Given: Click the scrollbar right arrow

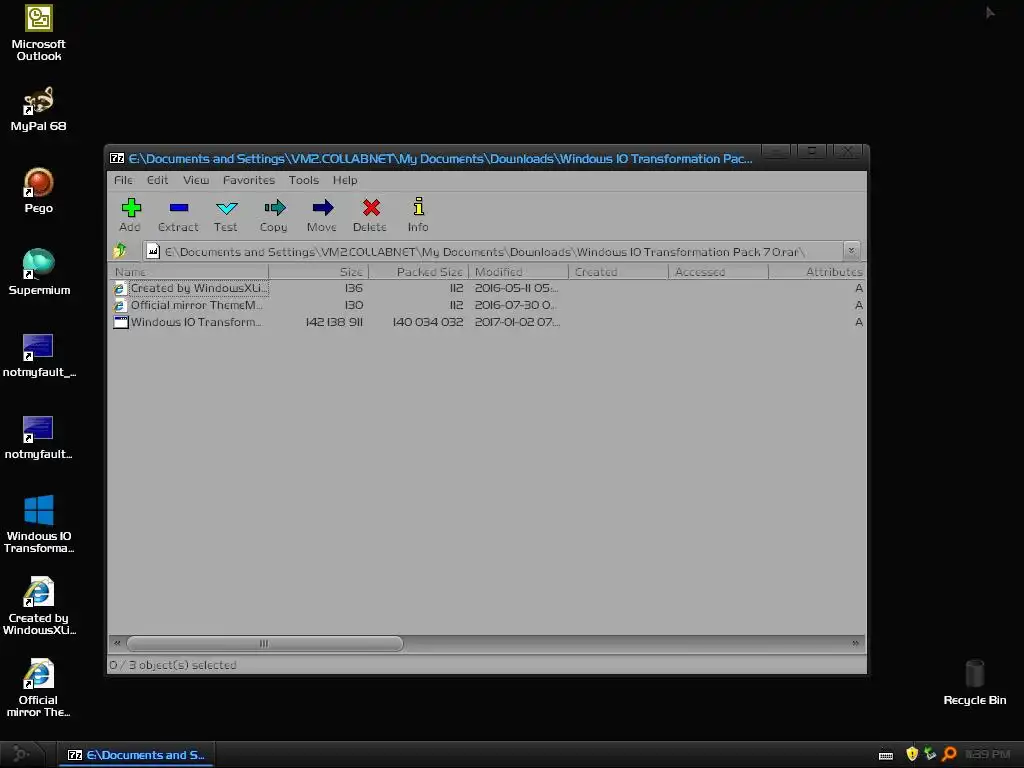Looking at the screenshot, I should click(x=856, y=643).
